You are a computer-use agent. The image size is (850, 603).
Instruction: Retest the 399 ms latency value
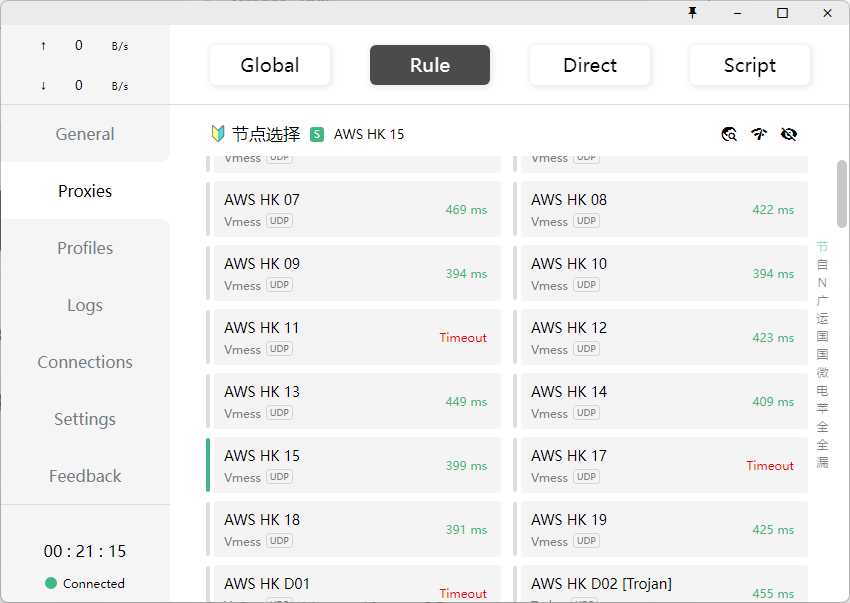(x=466, y=466)
